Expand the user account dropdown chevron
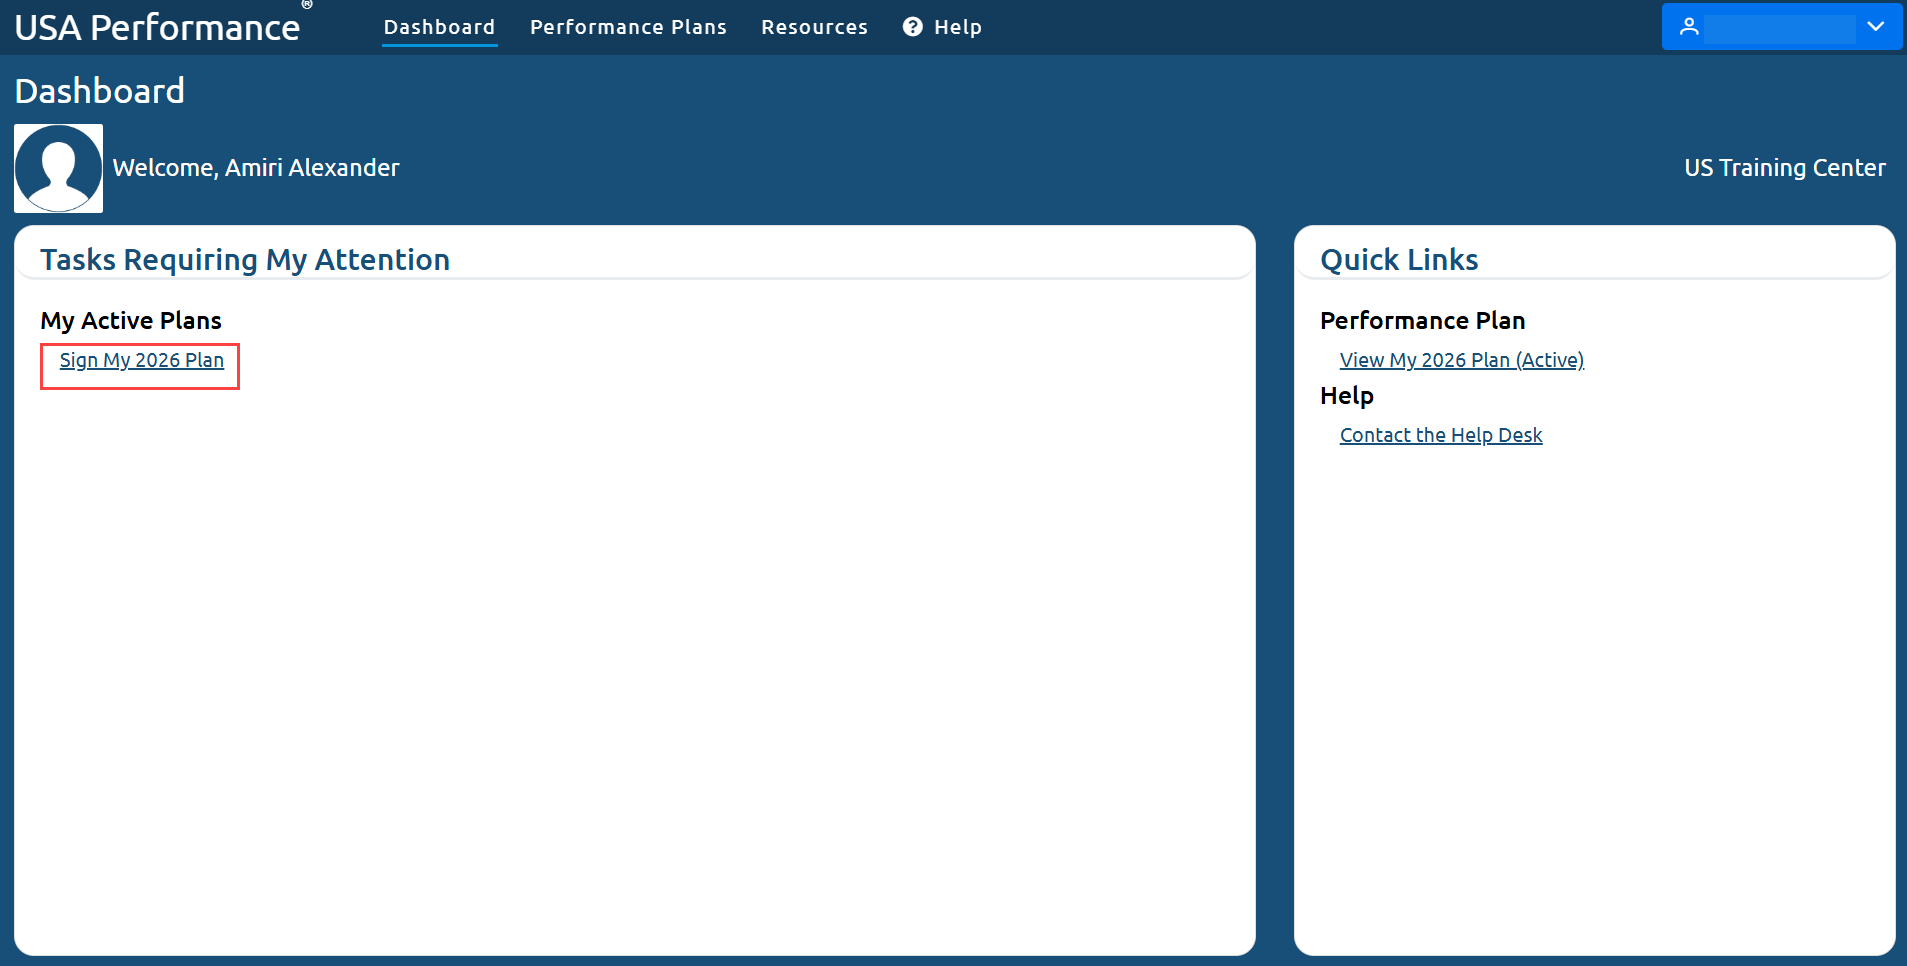The height and width of the screenshot is (966, 1907). 1876,27
